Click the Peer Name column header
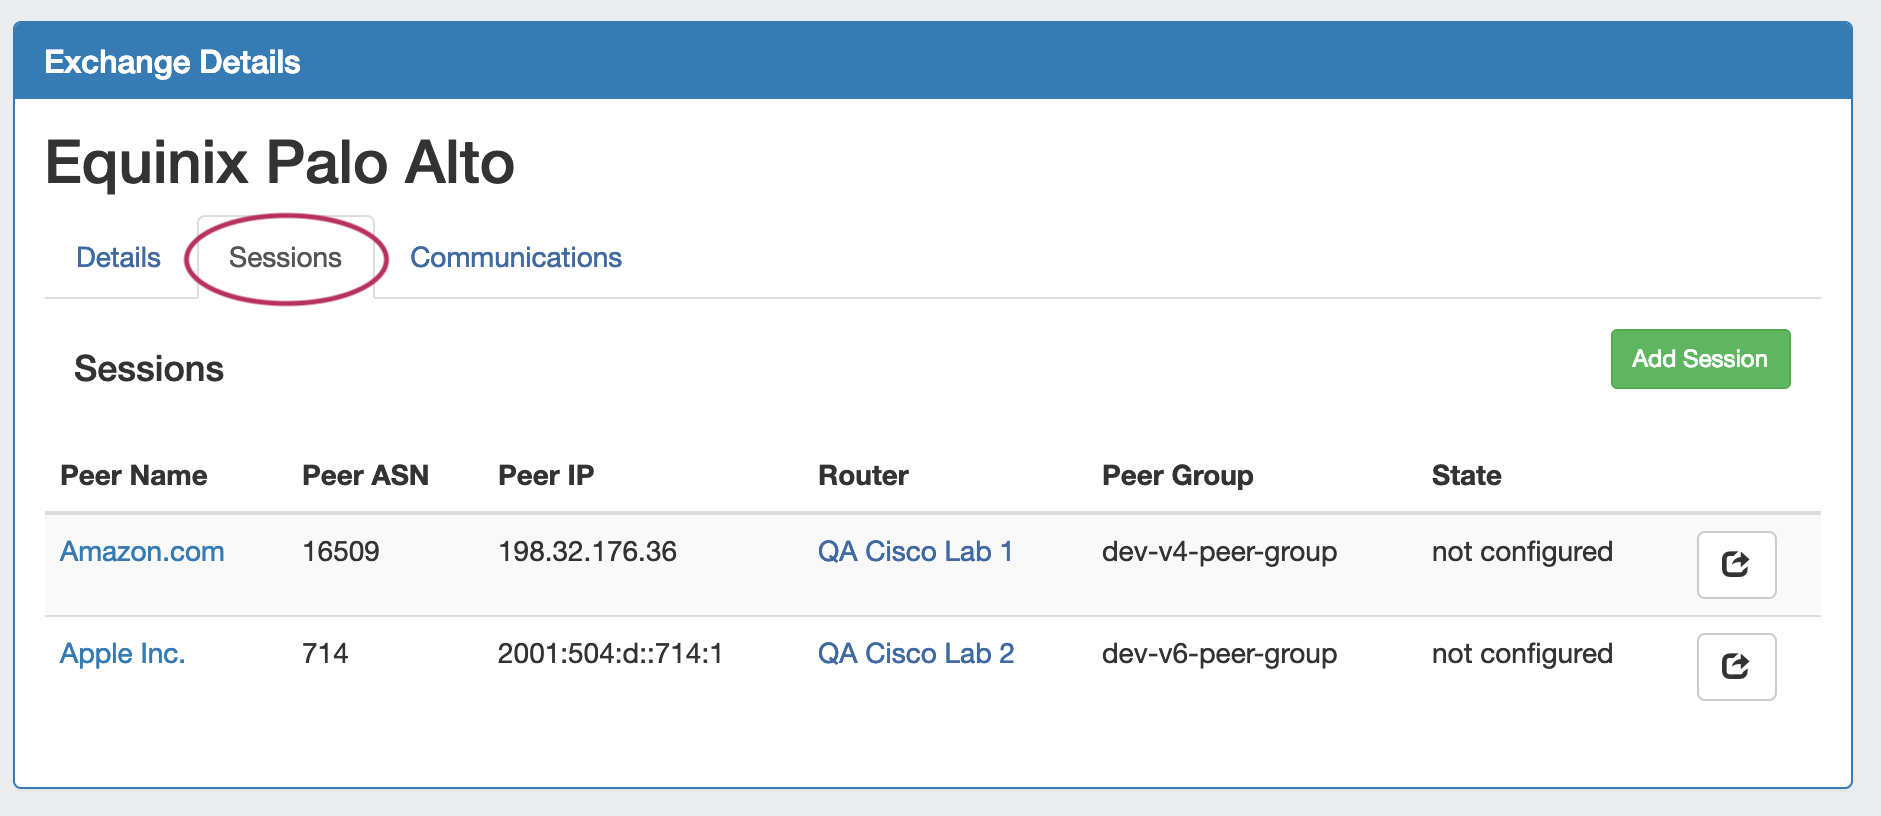This screenshot has width=1881, height=816. pos(134,476)
